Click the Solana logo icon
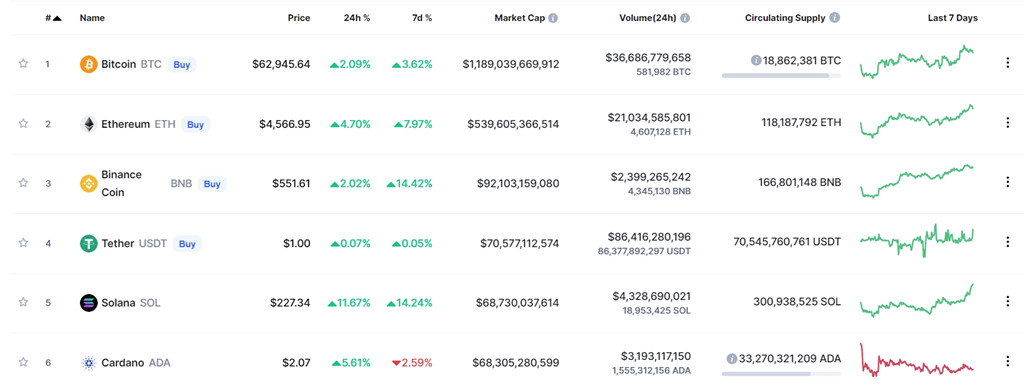The image size is (1024, 390). click(88, 303)
